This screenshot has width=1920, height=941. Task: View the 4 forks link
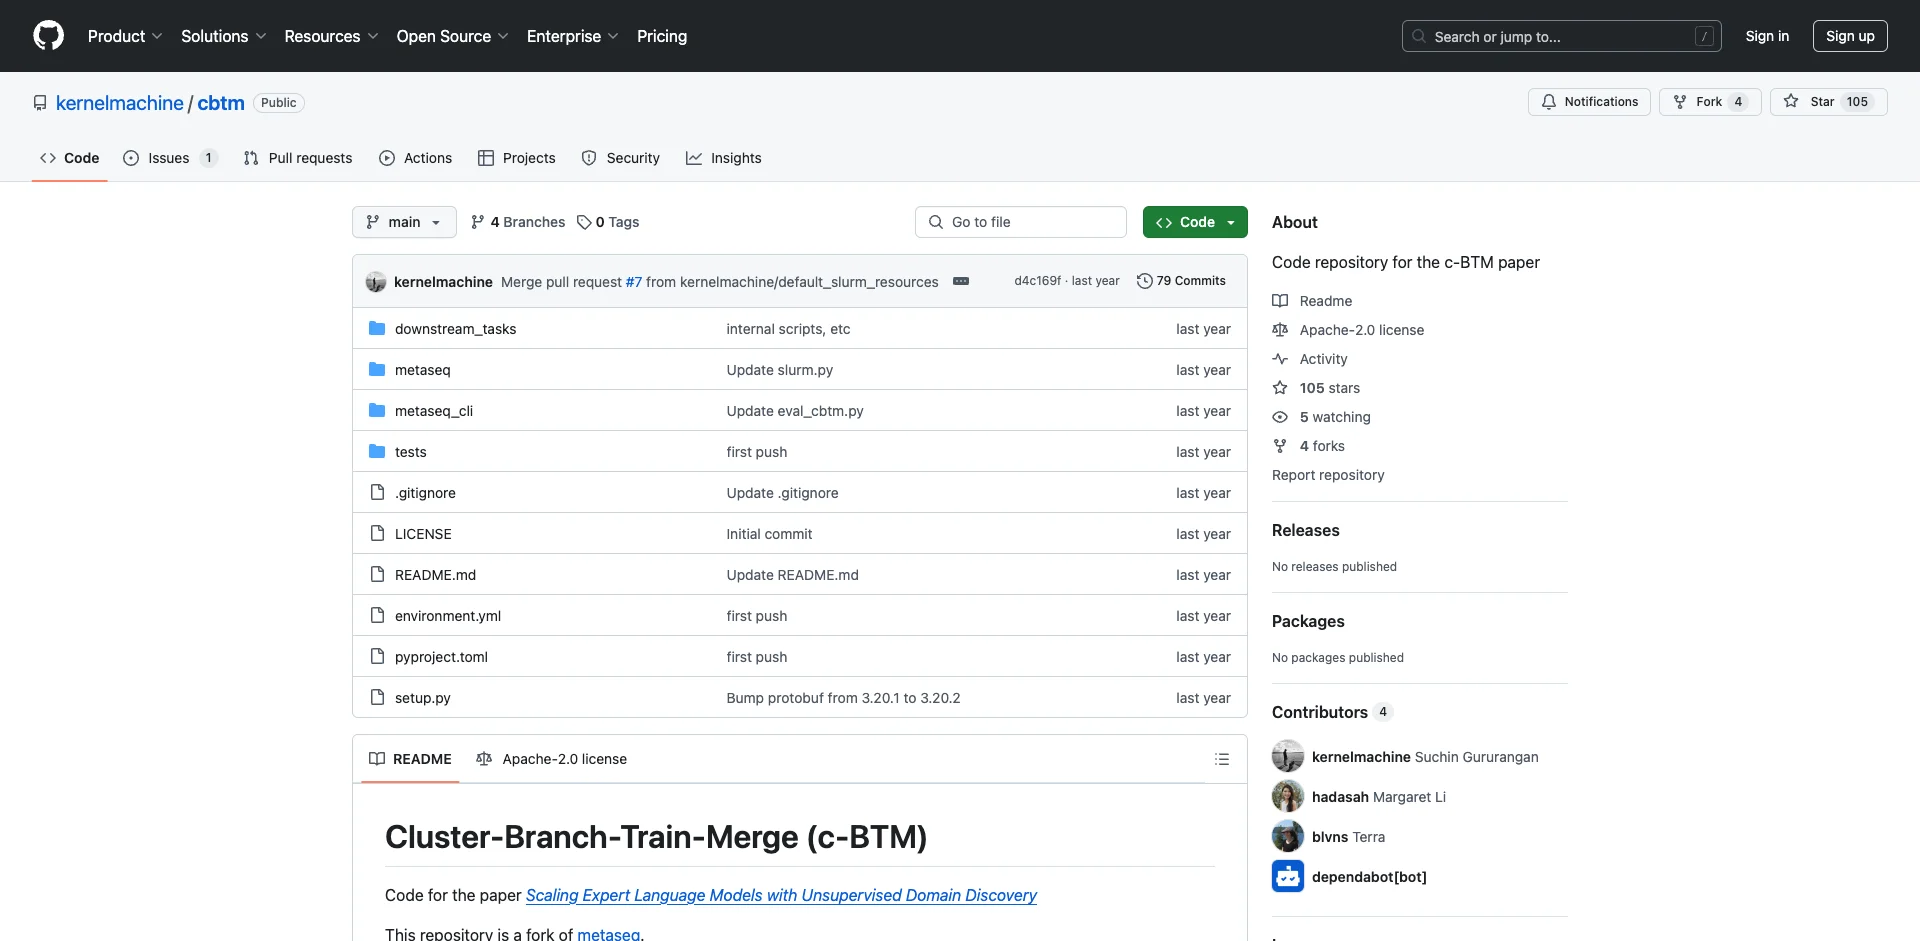(1308, 446)
